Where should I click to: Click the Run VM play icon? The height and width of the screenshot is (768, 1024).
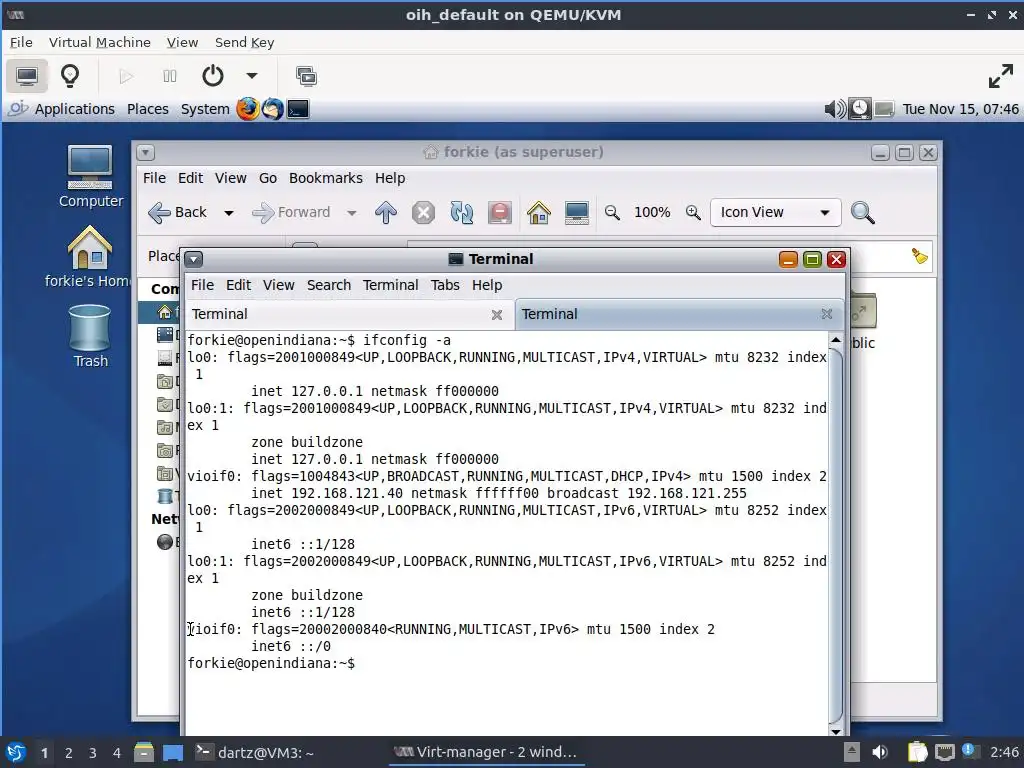pos(126,76)
